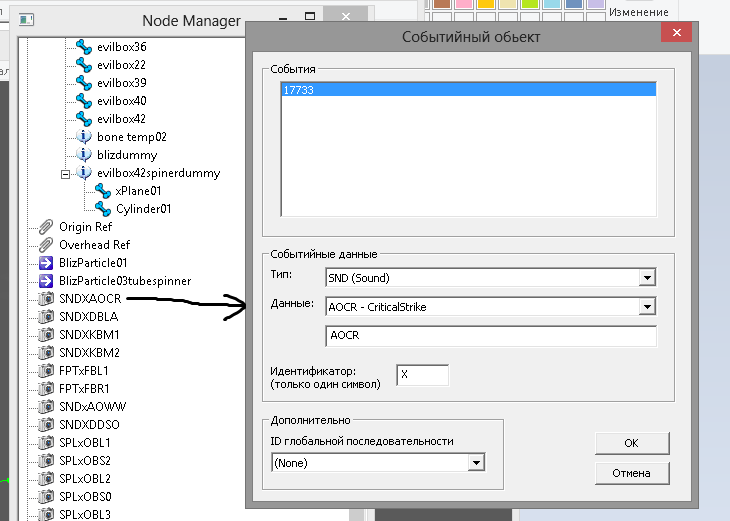
Task: Click the OK button
Action: [632, 443]
